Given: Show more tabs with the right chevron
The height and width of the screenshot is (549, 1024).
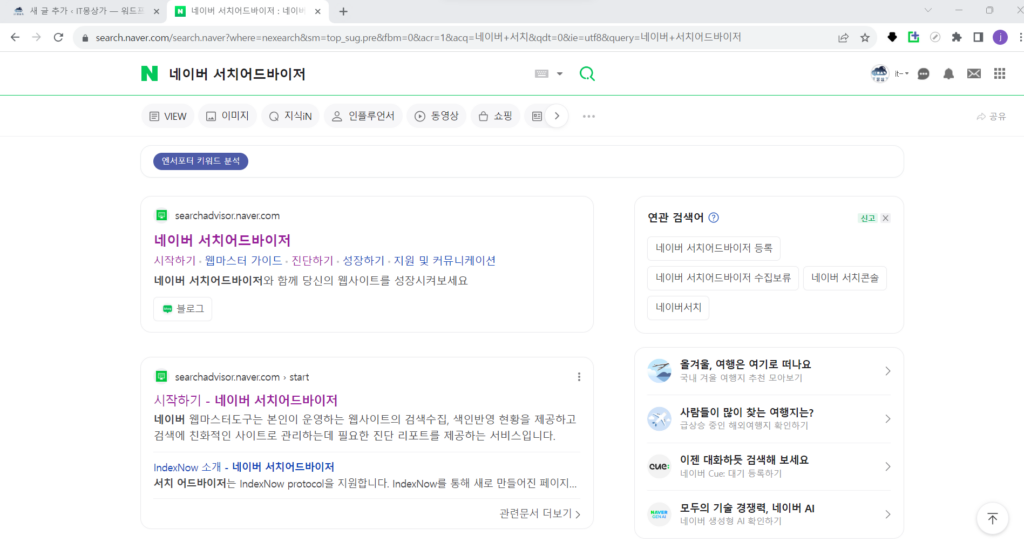Looking at the screenshot, I should pos(556,116).
